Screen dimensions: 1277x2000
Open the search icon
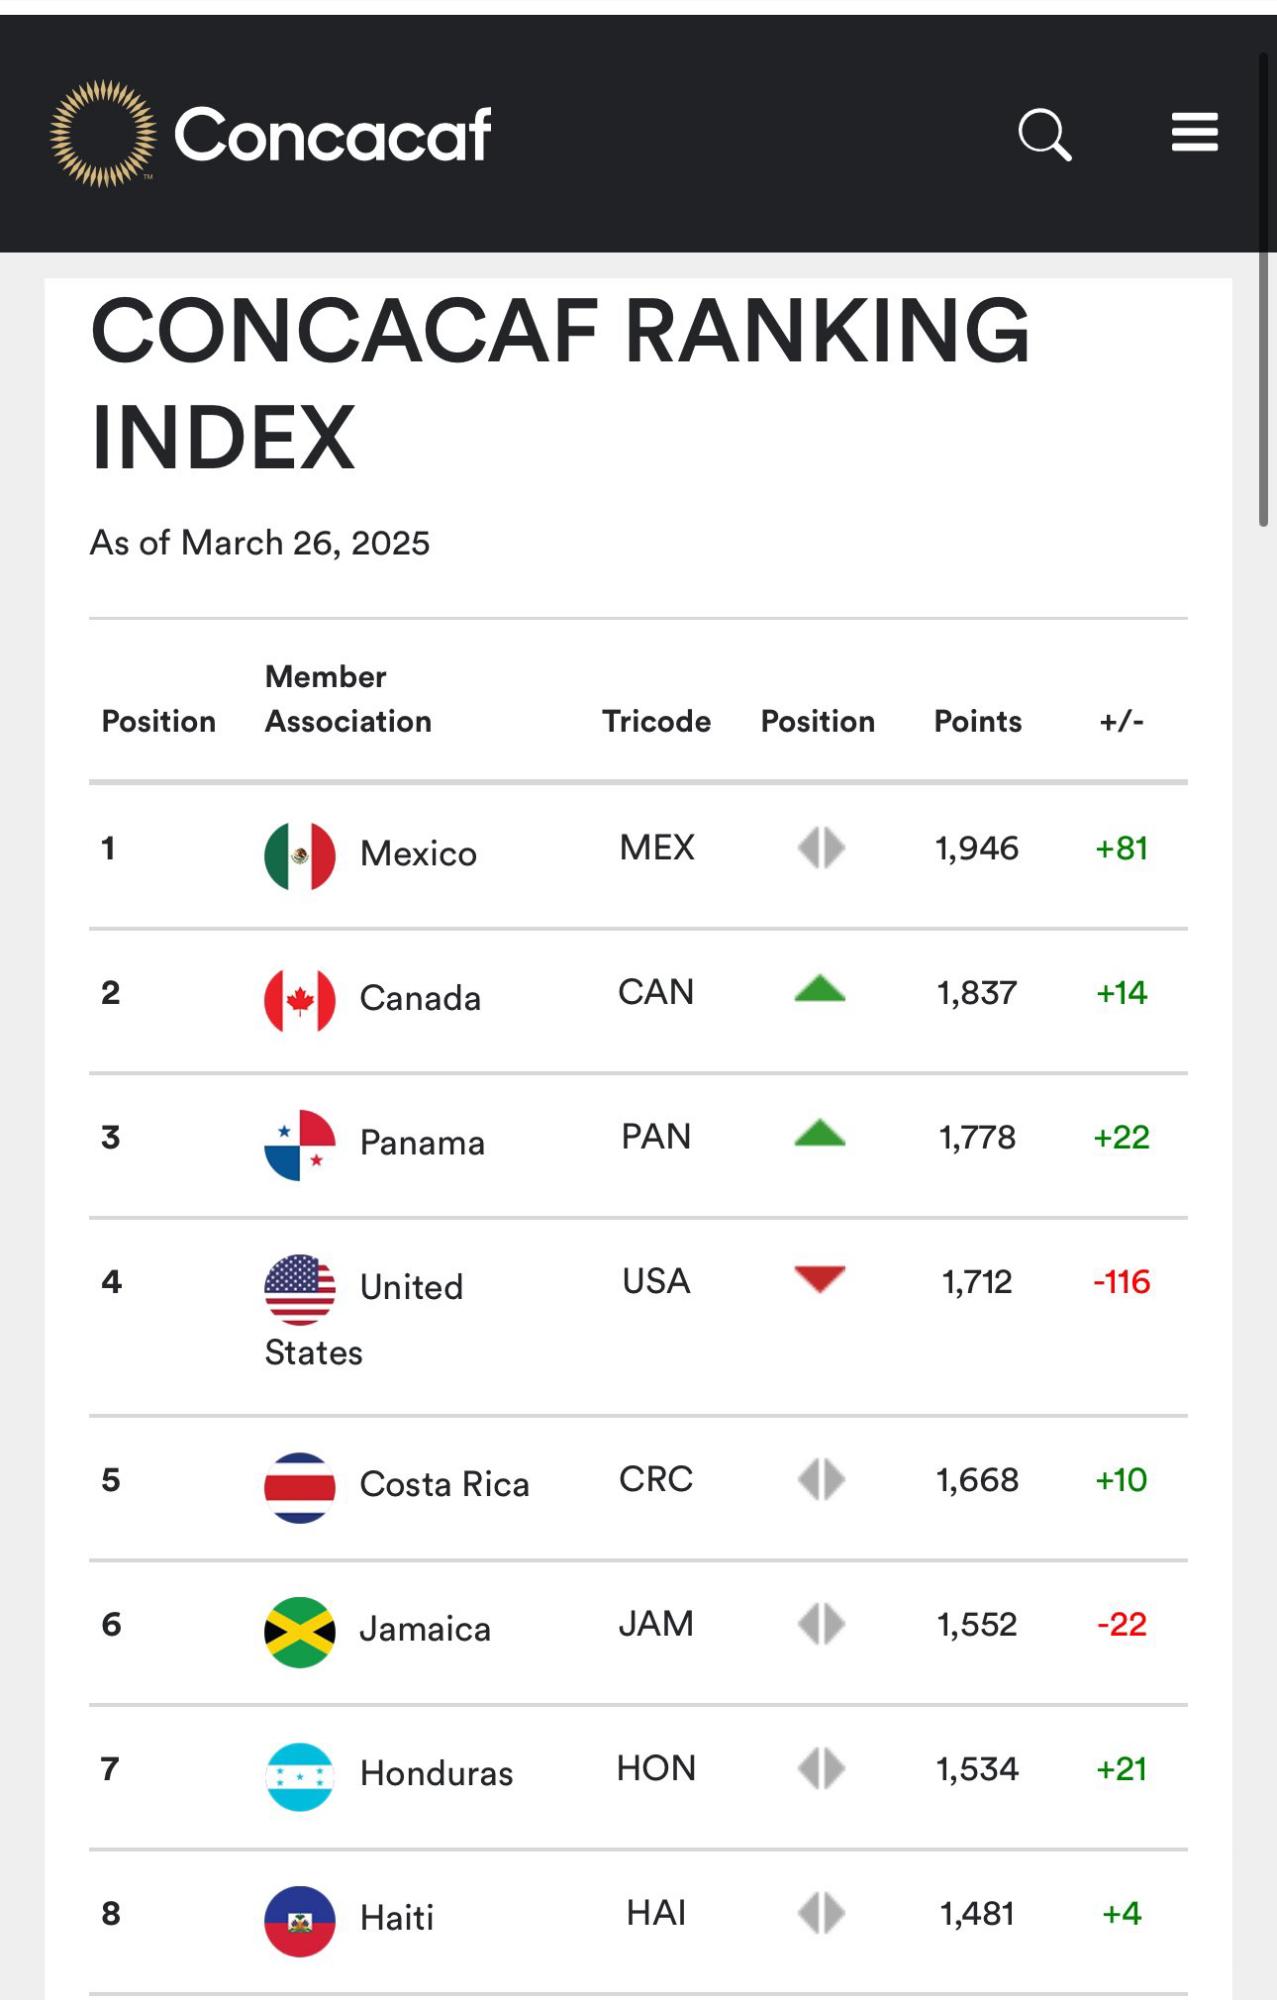click(1044, 132)
